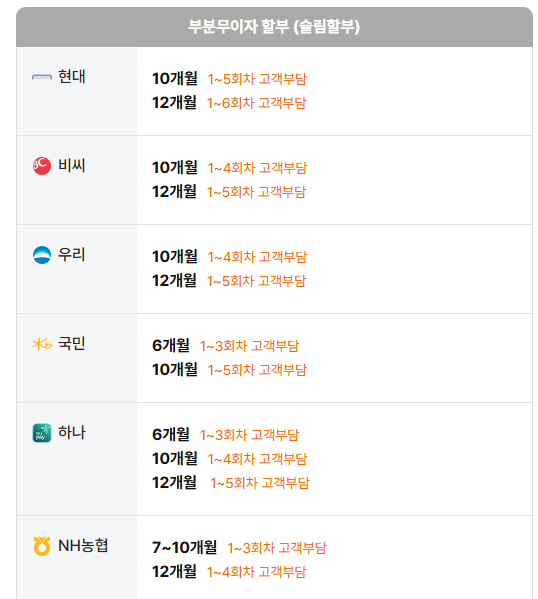Viewport: 538px width, 599px height.
Task: Click 비씨 10개월 1~4회차 고객부담 text
Action: (229, 167)
